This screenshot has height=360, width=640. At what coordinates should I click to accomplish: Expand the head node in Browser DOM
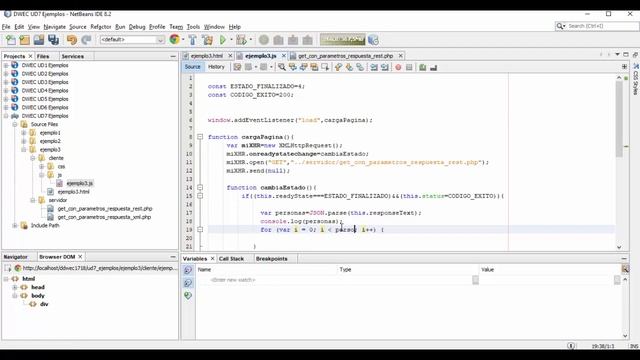[15, 287]
